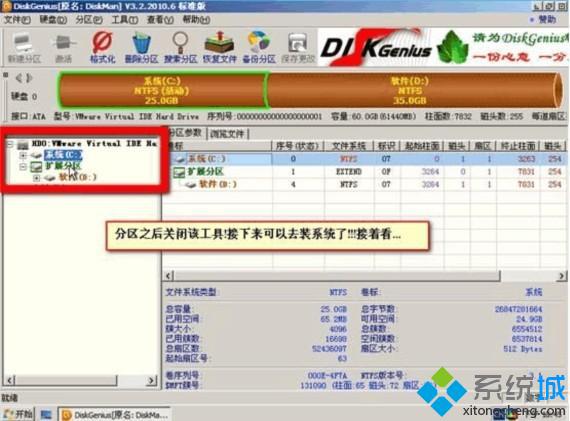The image size is (570, 421).
Task: Select 软件(D:) in the disk tree
Action: (x=77, y=177)
